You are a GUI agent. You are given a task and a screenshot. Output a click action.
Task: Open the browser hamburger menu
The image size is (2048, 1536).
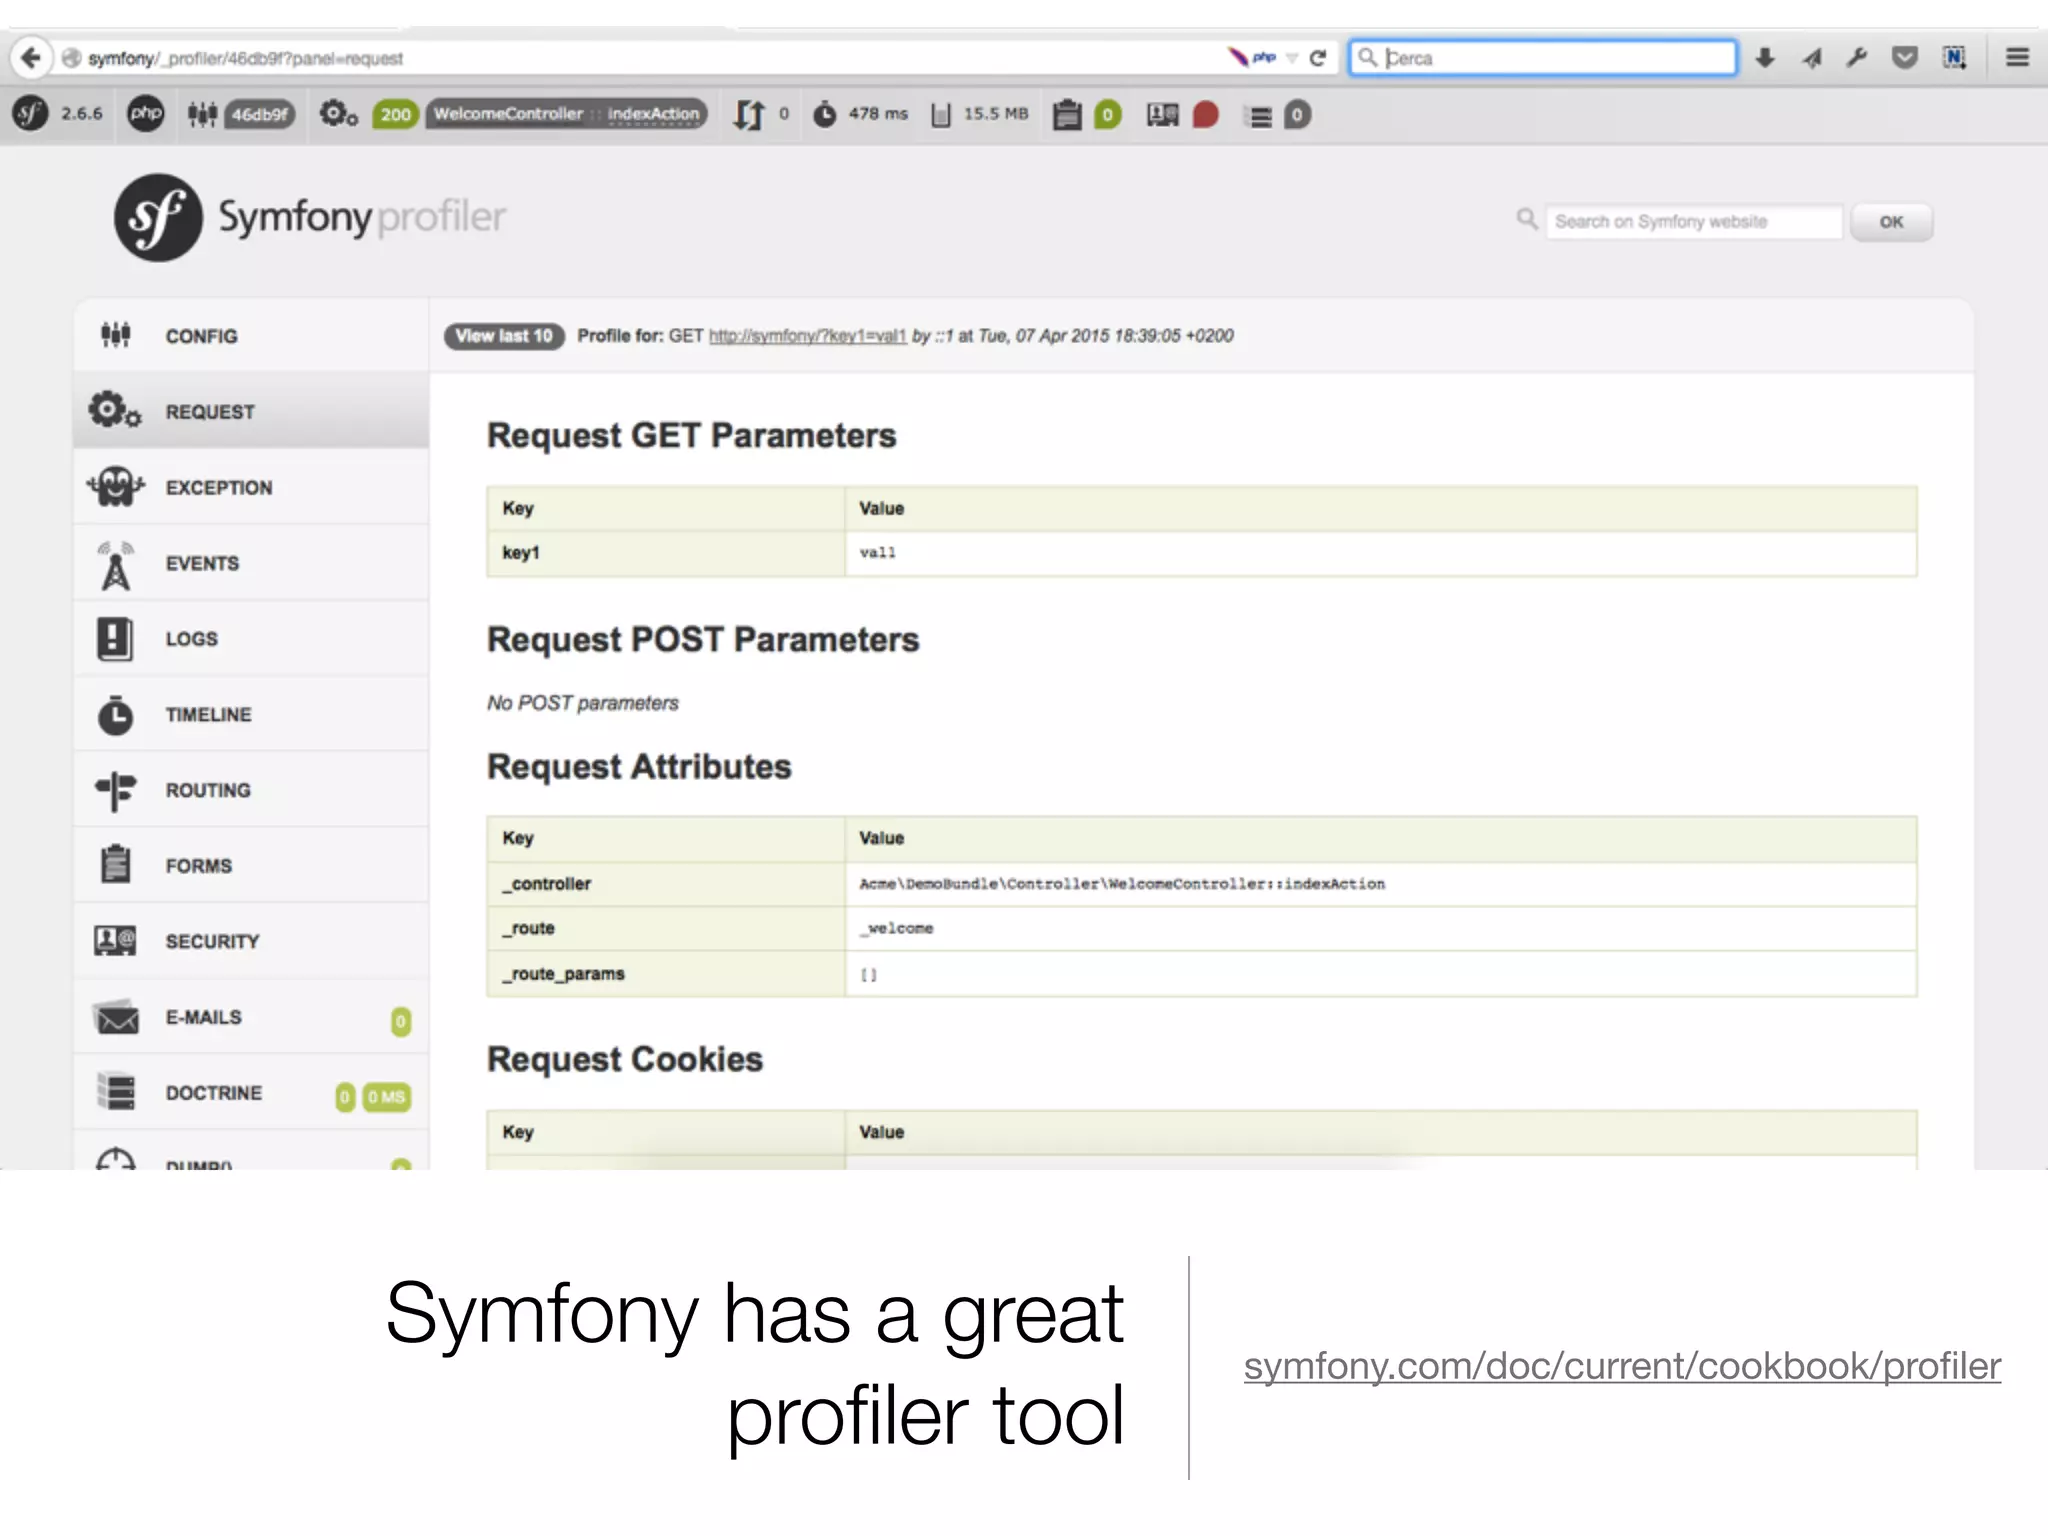2017,58
